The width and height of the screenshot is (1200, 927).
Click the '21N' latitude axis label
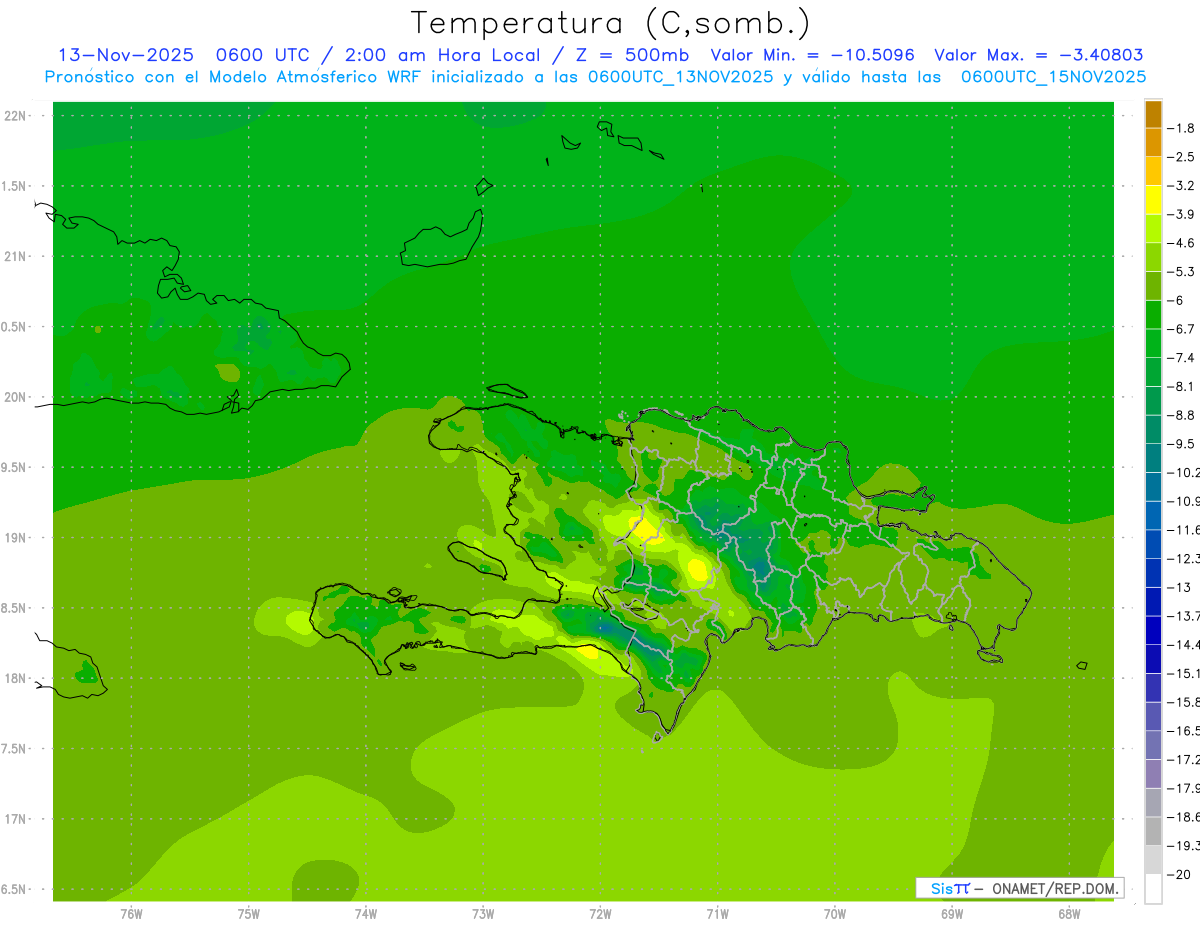(x=17, y=256)
